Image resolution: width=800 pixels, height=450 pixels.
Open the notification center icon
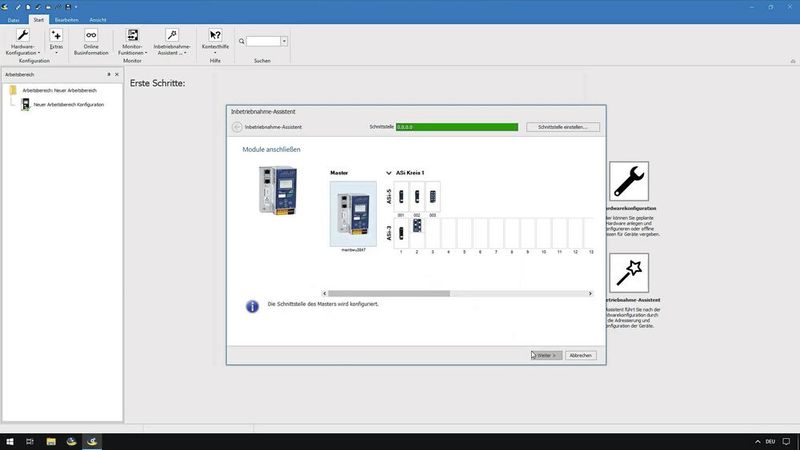pos(786,441)
